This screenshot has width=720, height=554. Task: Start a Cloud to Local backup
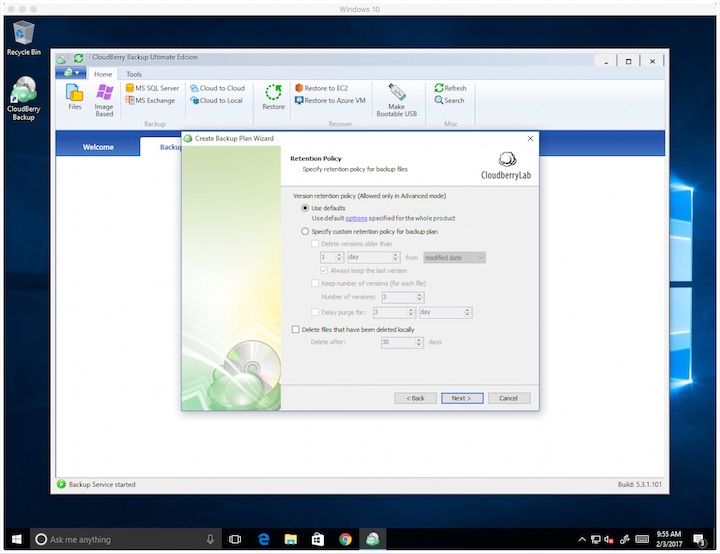tap(216, 100)
